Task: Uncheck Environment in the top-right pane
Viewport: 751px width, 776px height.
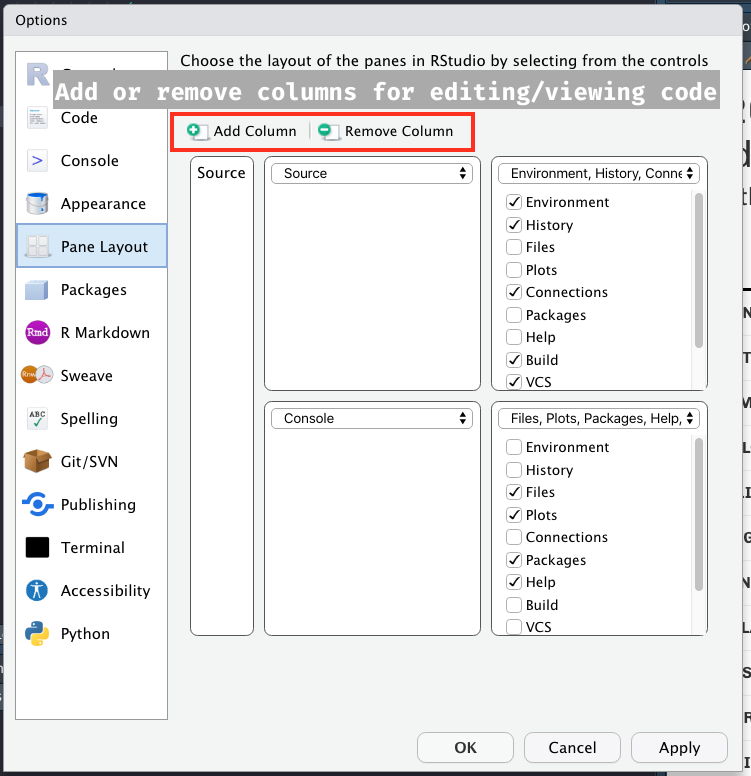Action: coord(514,202)
